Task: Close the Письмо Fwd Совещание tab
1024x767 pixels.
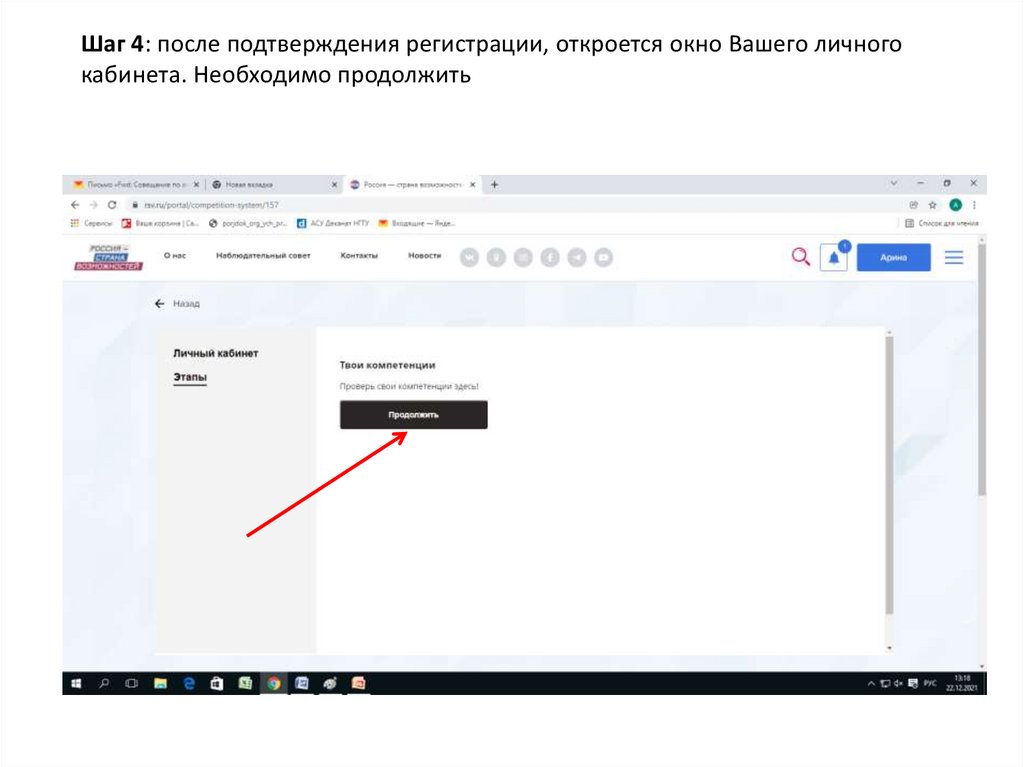Action: pyautogui.click(x=196, y=185)
